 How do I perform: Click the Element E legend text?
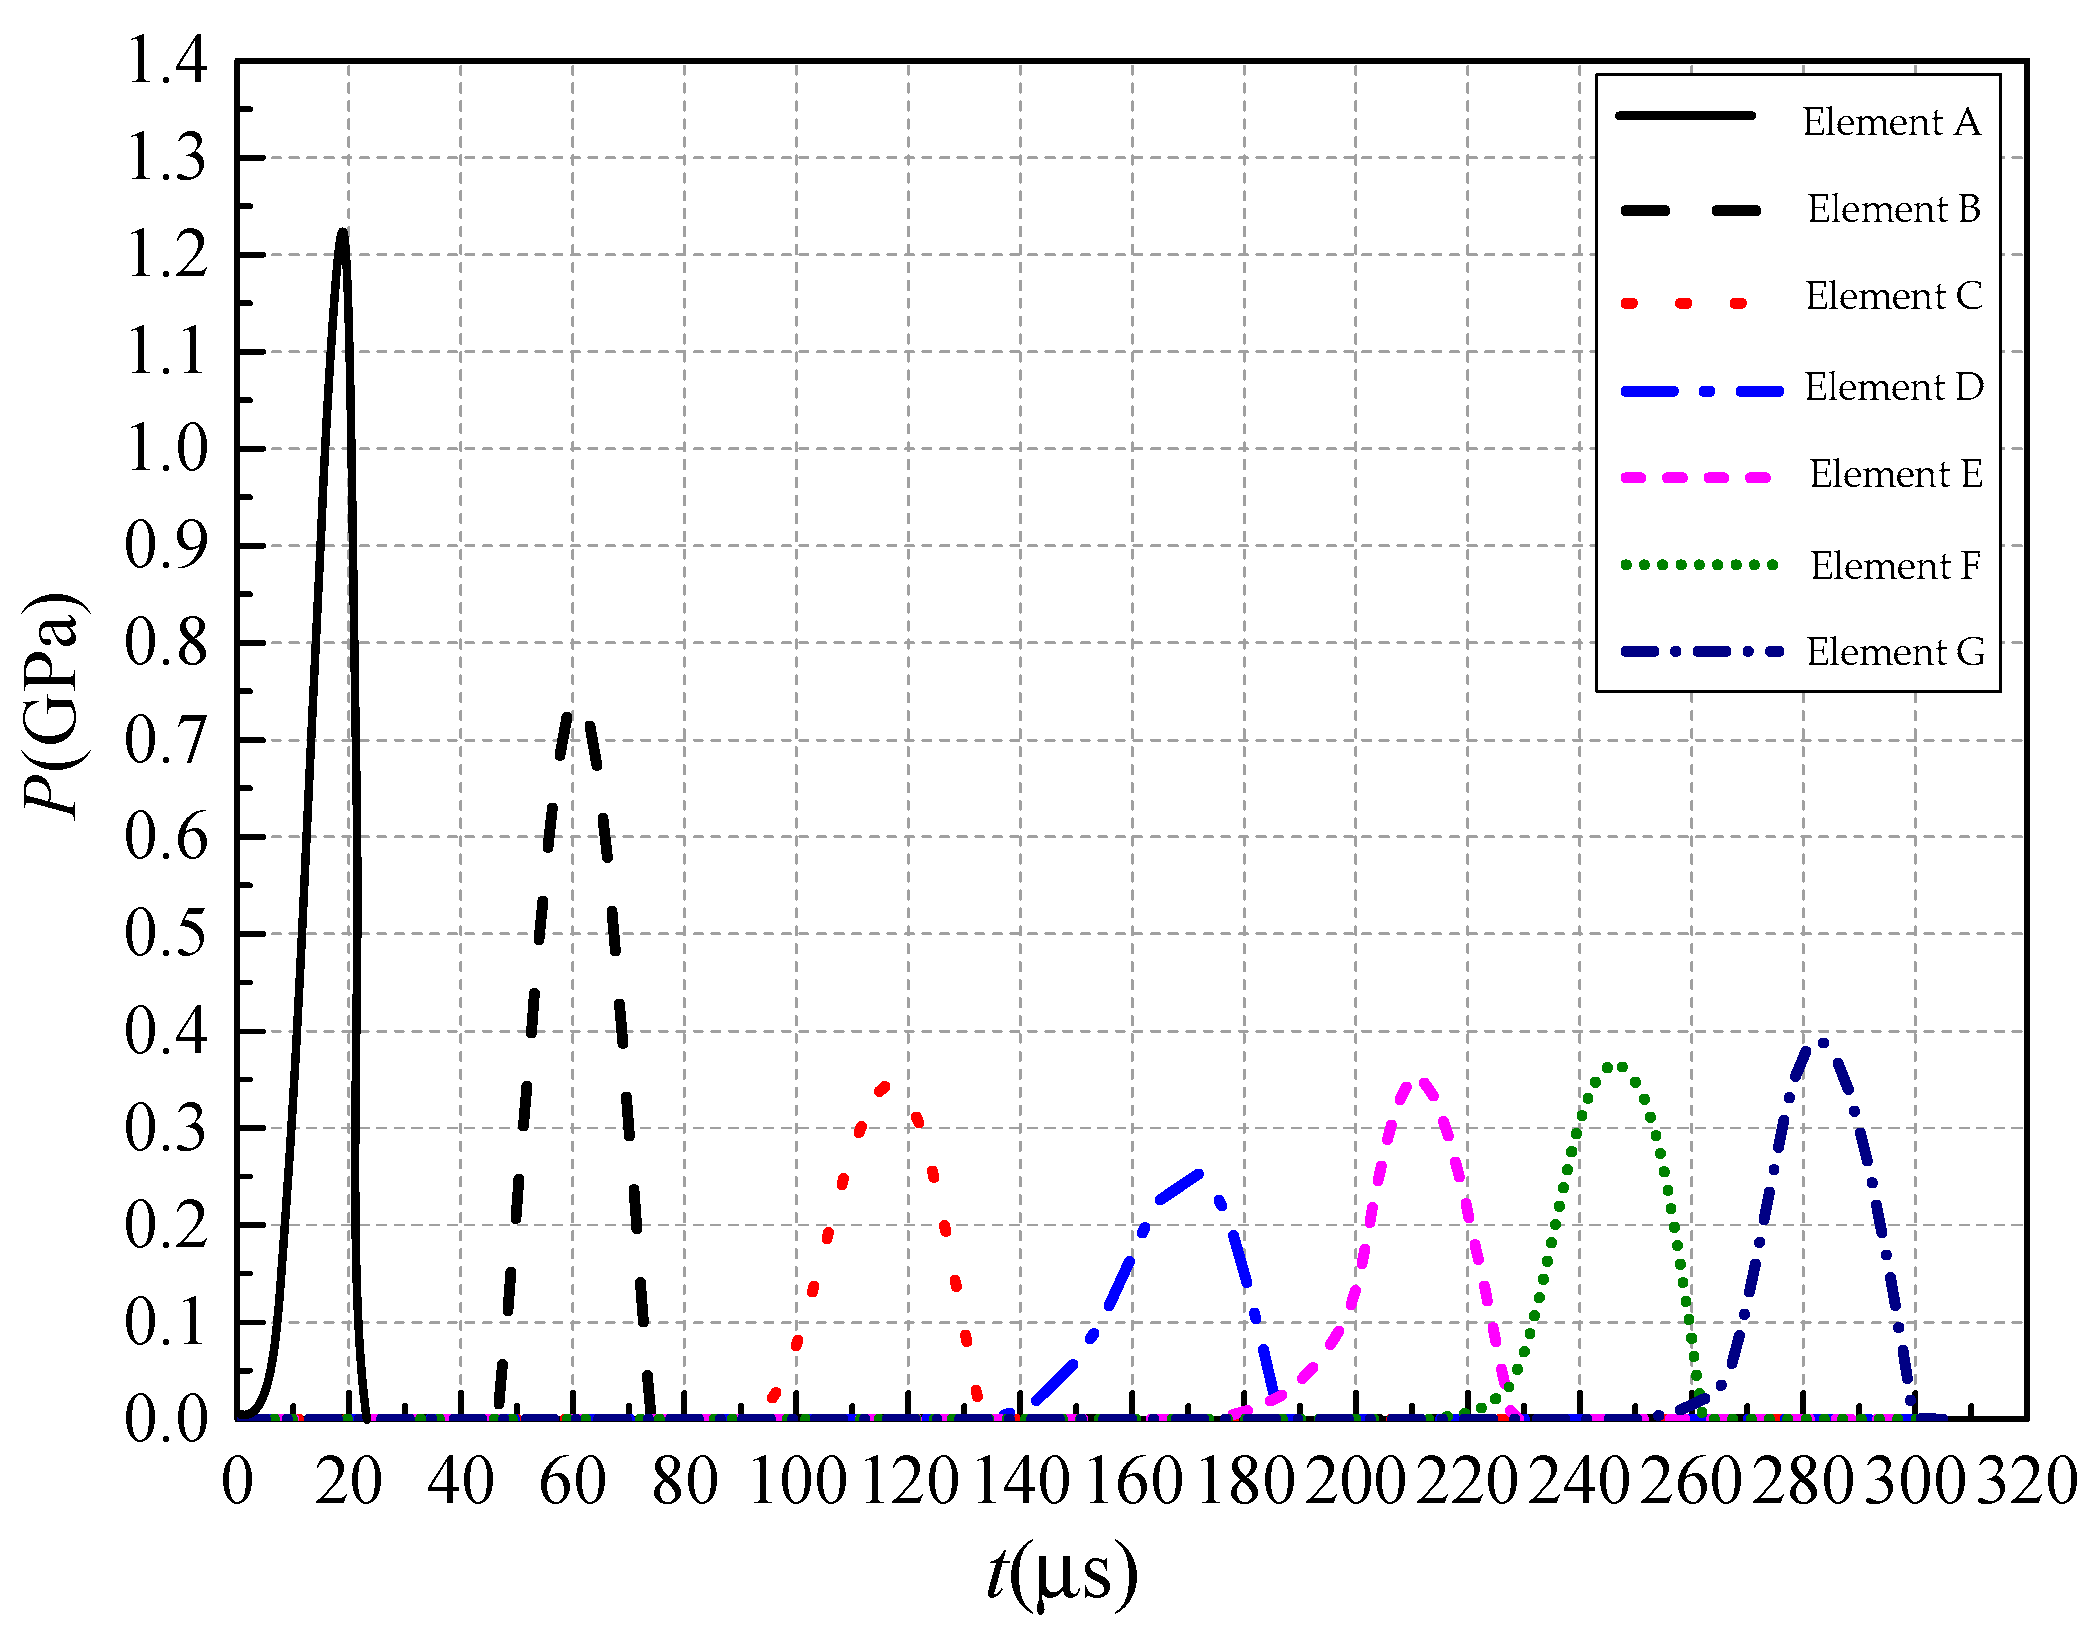click(x=1896, y=474)
